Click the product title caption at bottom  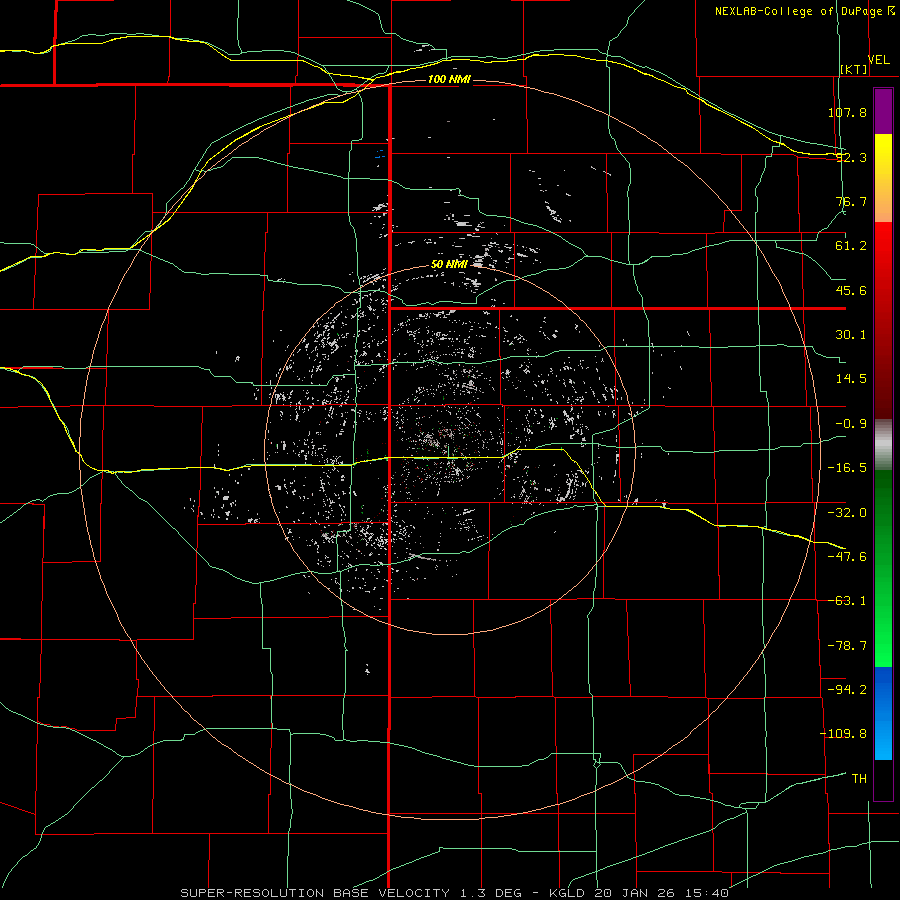pos(455,893)
